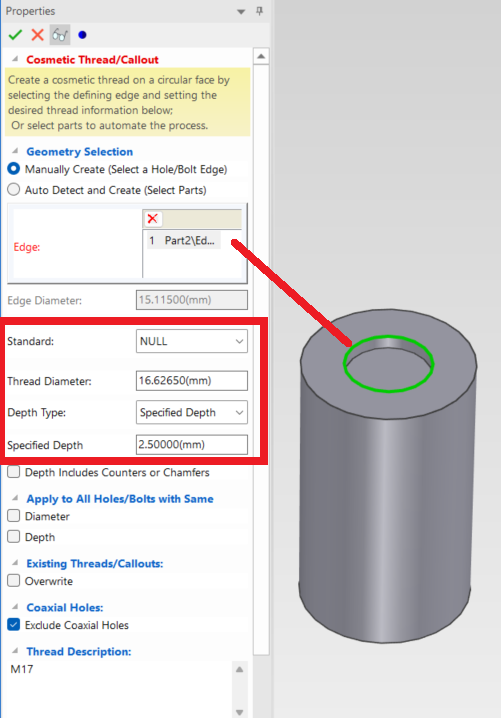
Task: Open the Standard NULL dropdown
Action: [x=192, y=341]
